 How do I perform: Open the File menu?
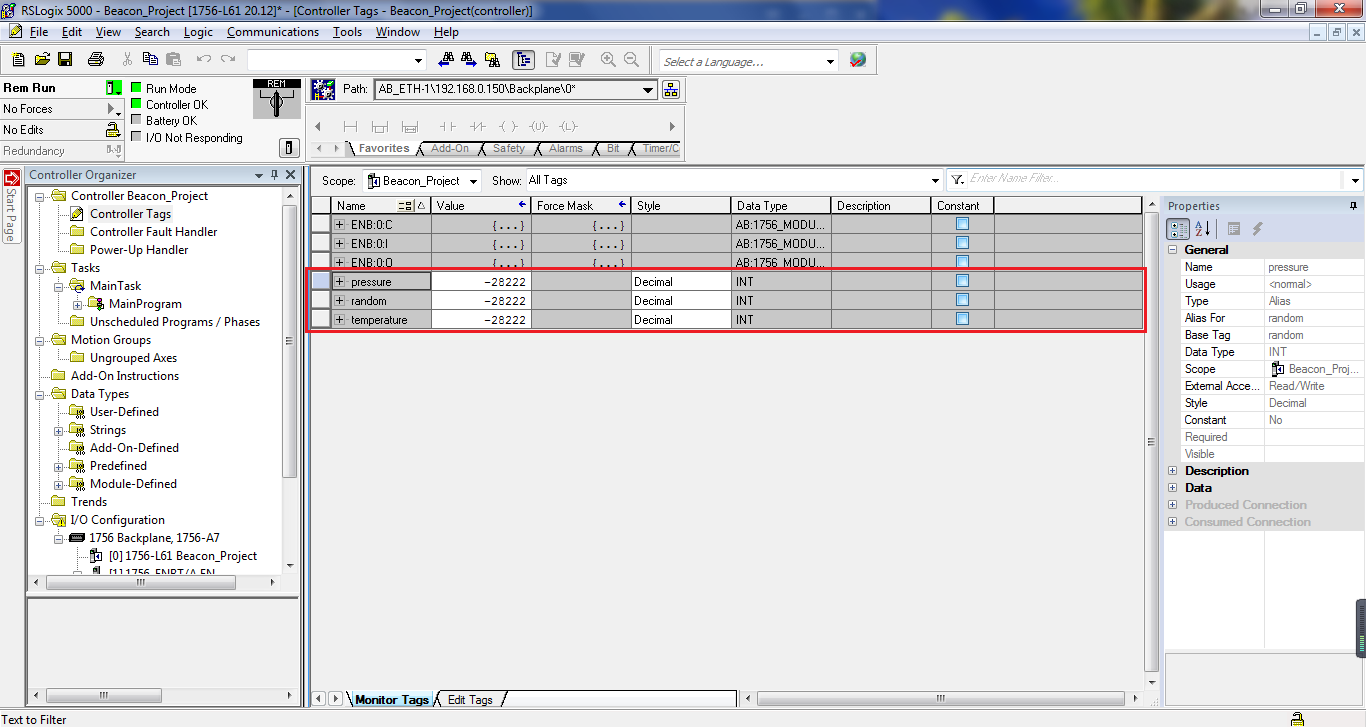tap(39, 32)
